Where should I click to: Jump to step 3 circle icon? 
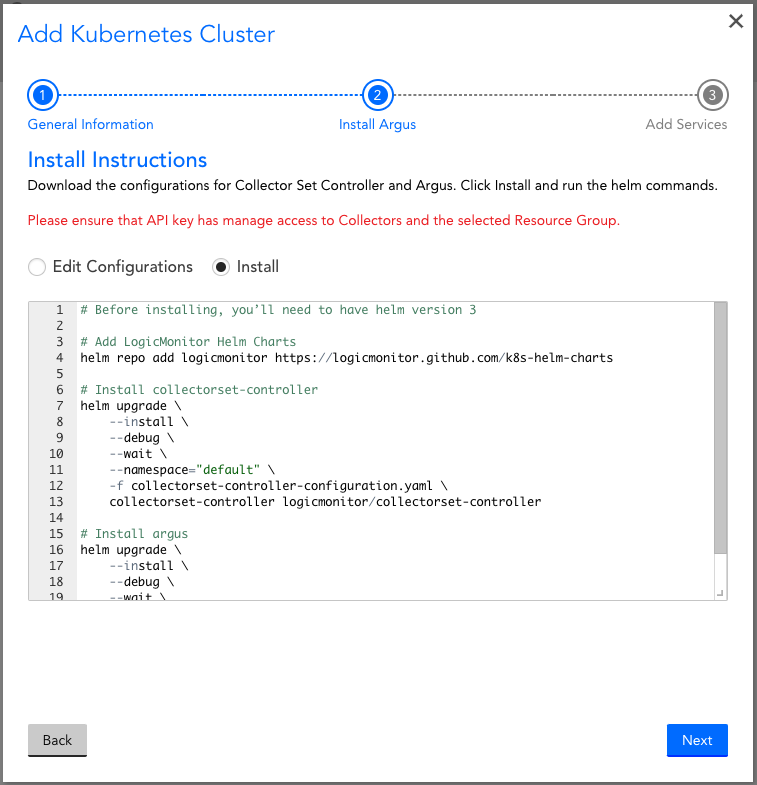[x=712, y=95]
